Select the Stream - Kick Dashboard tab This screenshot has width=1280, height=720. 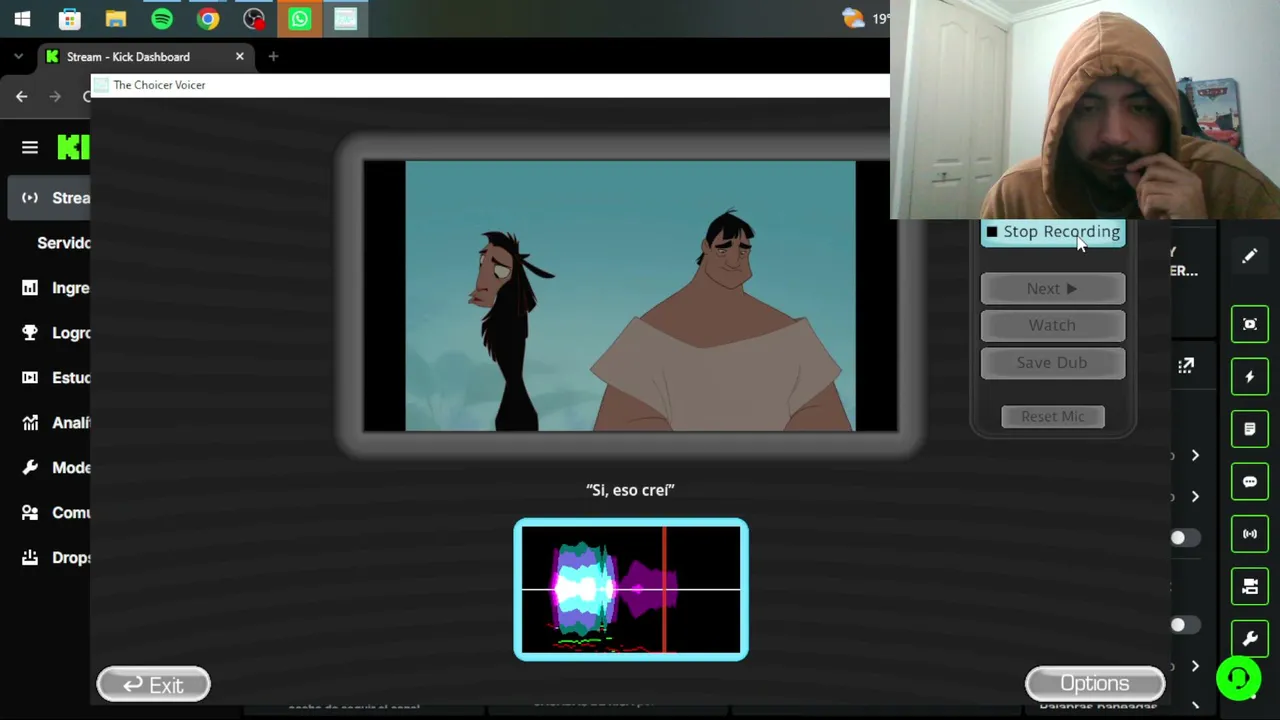(145, 57)
